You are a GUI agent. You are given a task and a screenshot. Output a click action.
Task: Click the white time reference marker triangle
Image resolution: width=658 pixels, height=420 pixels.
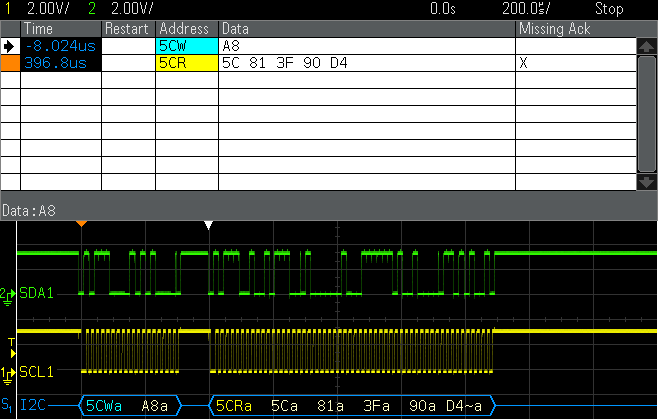pyautogui.click(x=208, y=226)
